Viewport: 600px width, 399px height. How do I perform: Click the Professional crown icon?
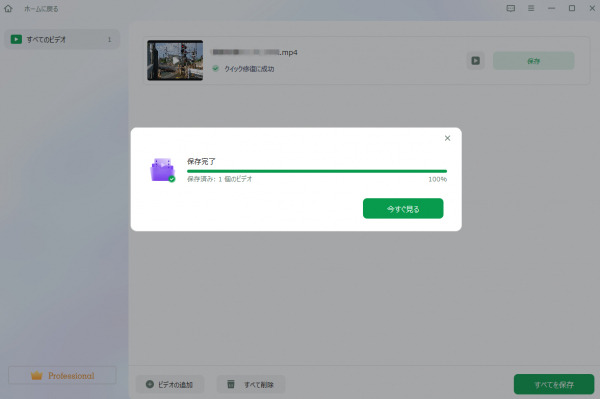(37, 375)
